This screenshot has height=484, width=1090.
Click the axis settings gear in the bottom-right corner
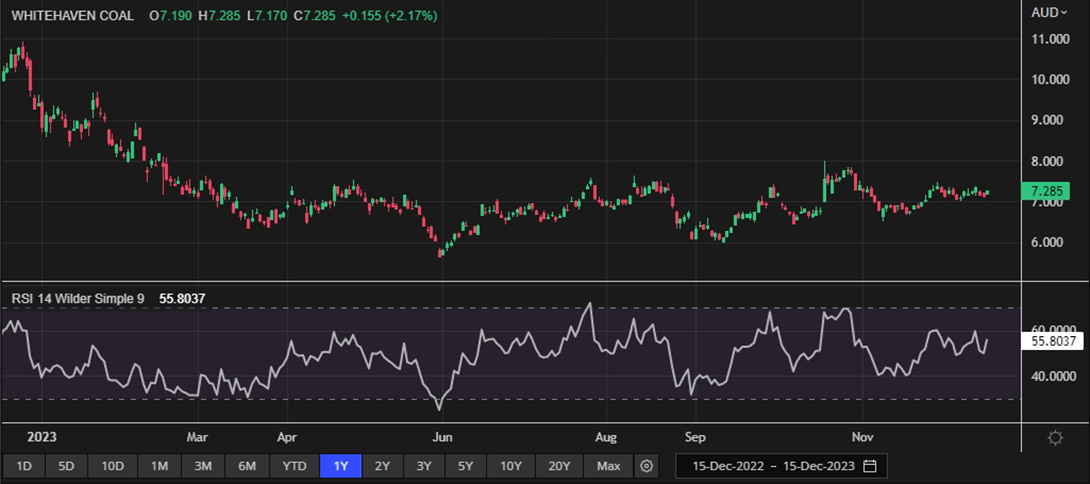pyautogui.click(x=1055, y=437)
